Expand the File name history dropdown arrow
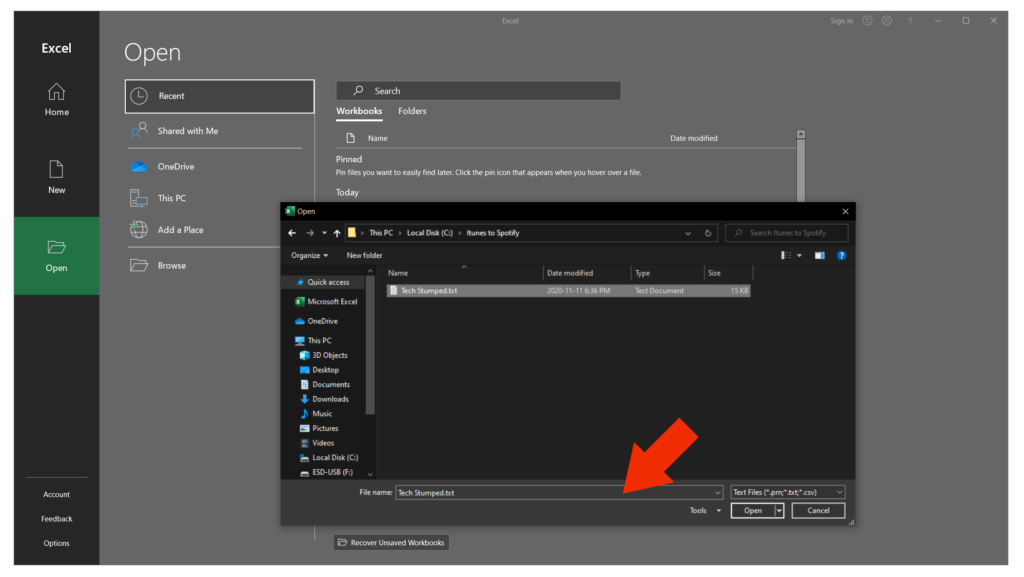The height and width of the screenshot is (577, 1024). (x=717, y=493)
